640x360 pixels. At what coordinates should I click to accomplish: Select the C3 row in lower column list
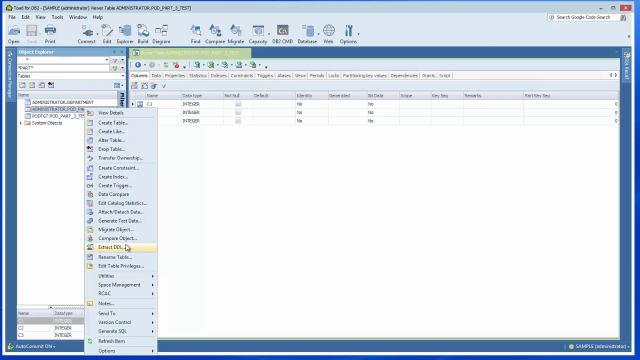point(50,335)
